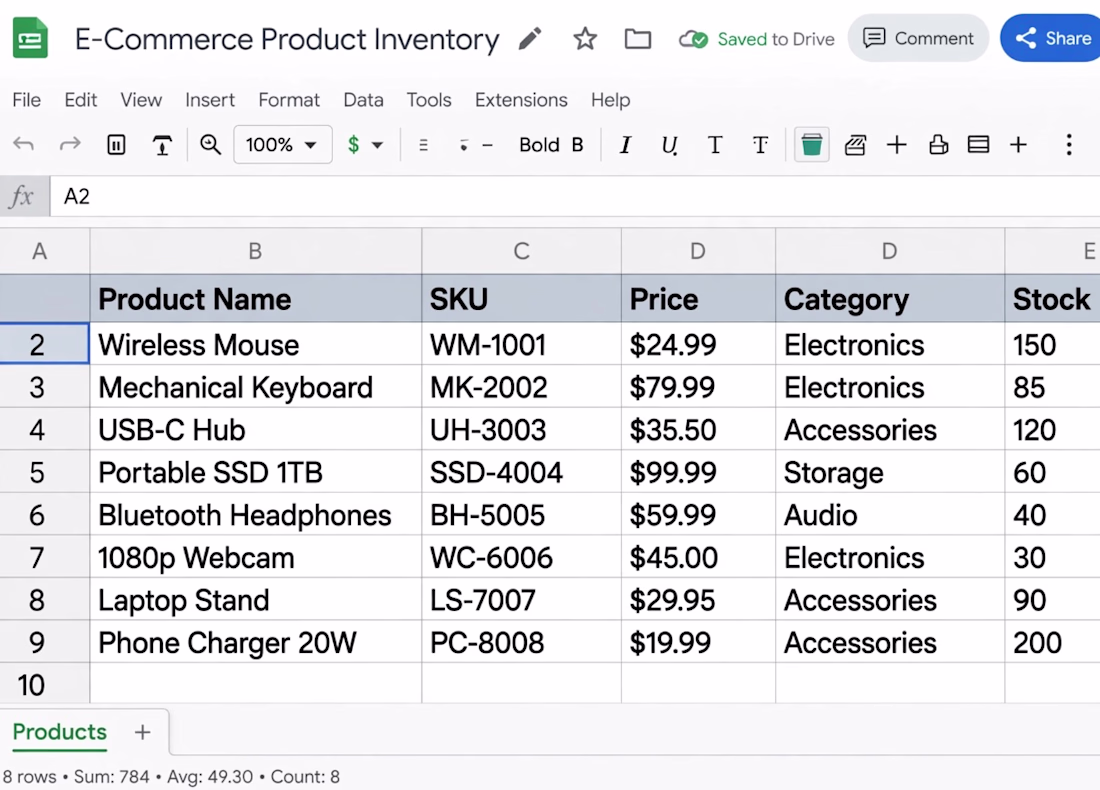Add a new sheet with the plus button
The width and height of the screenshot is (1100, 790).
(142, 732)
